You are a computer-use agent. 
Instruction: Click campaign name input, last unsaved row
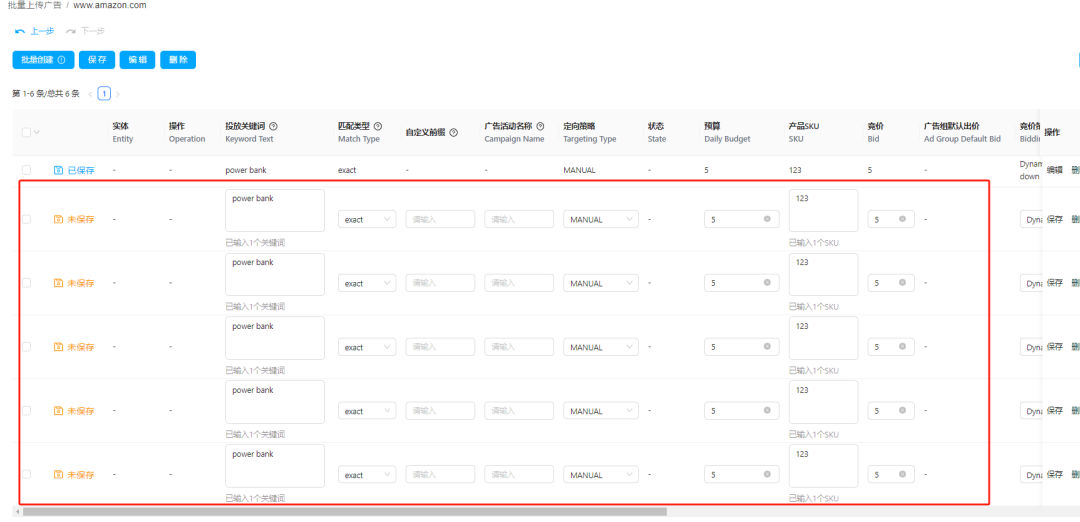519,475
